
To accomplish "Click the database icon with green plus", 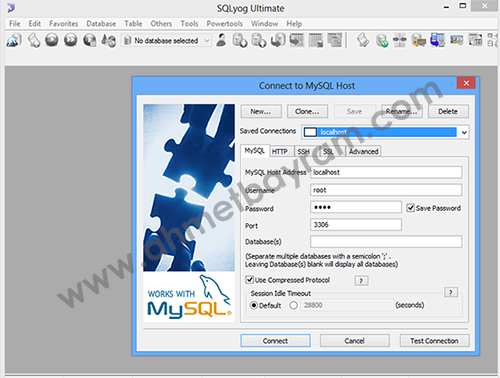I will pyautogui.click(x=382, y=41).
